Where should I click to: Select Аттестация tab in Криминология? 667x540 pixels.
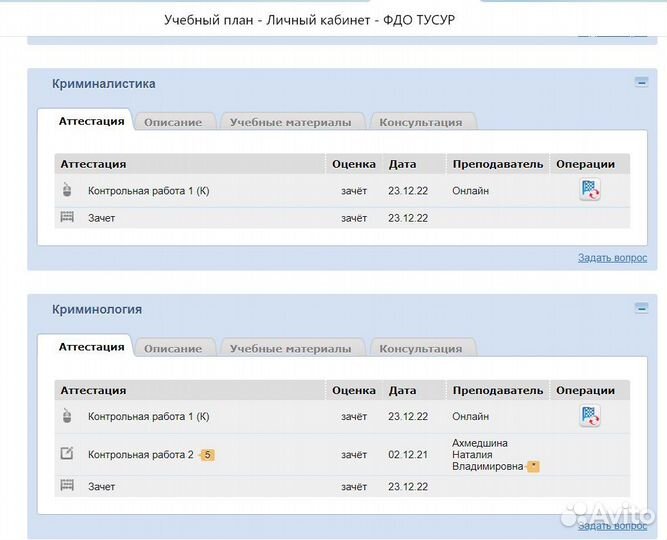91,347
